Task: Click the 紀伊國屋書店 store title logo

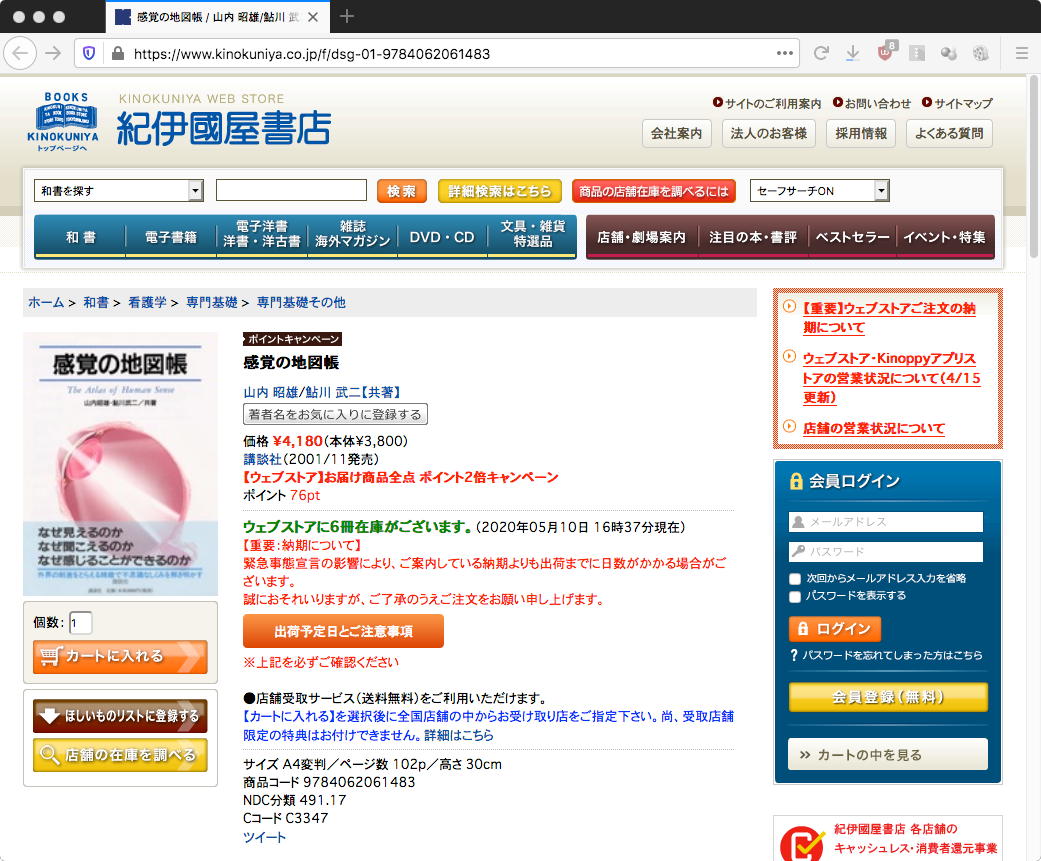Action: (224, 128)
